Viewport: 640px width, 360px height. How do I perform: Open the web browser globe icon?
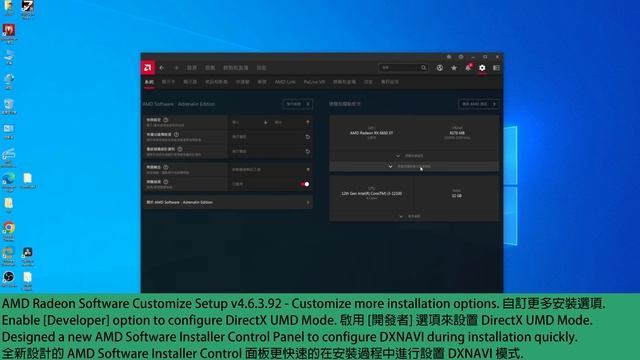(x=440, y=68)
